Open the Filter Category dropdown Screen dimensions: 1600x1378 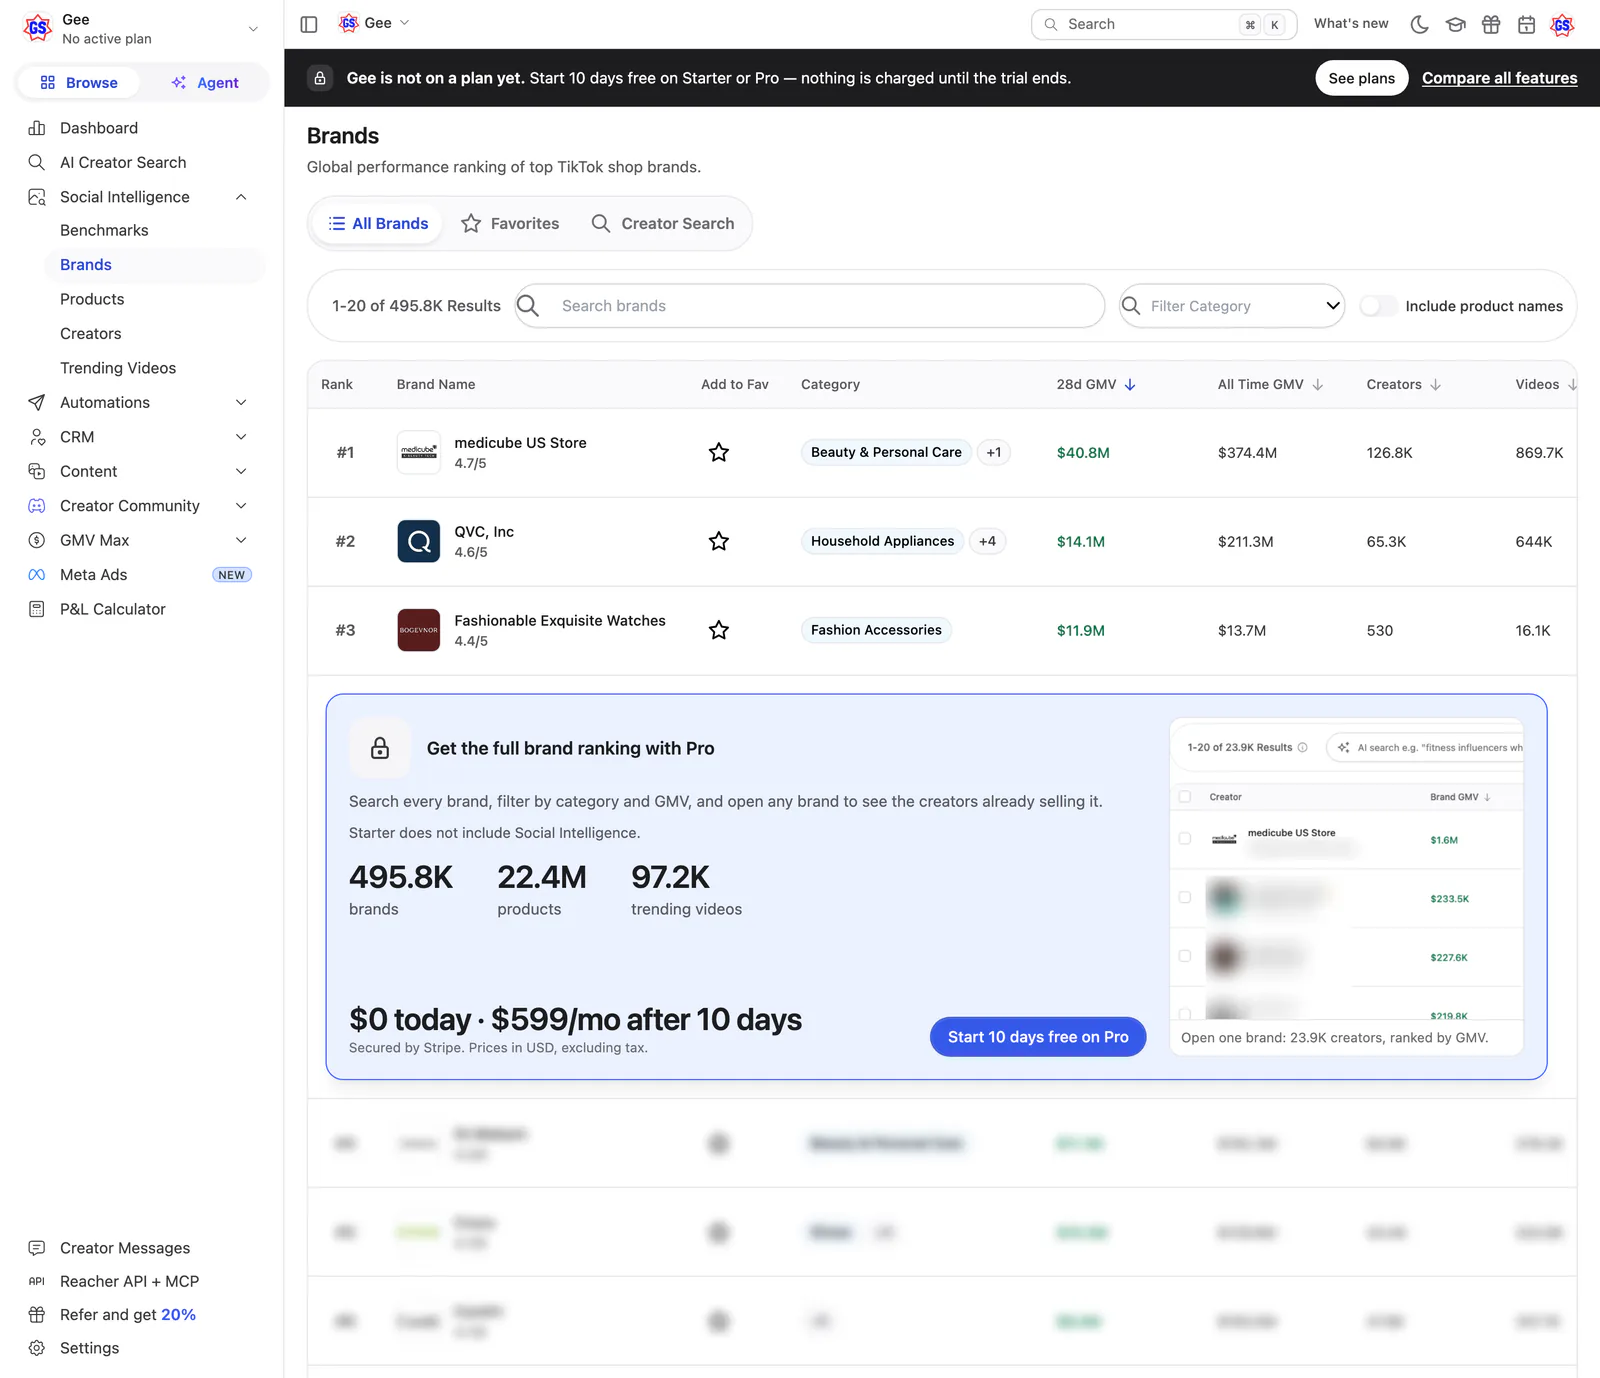(x=1232, y=306)
